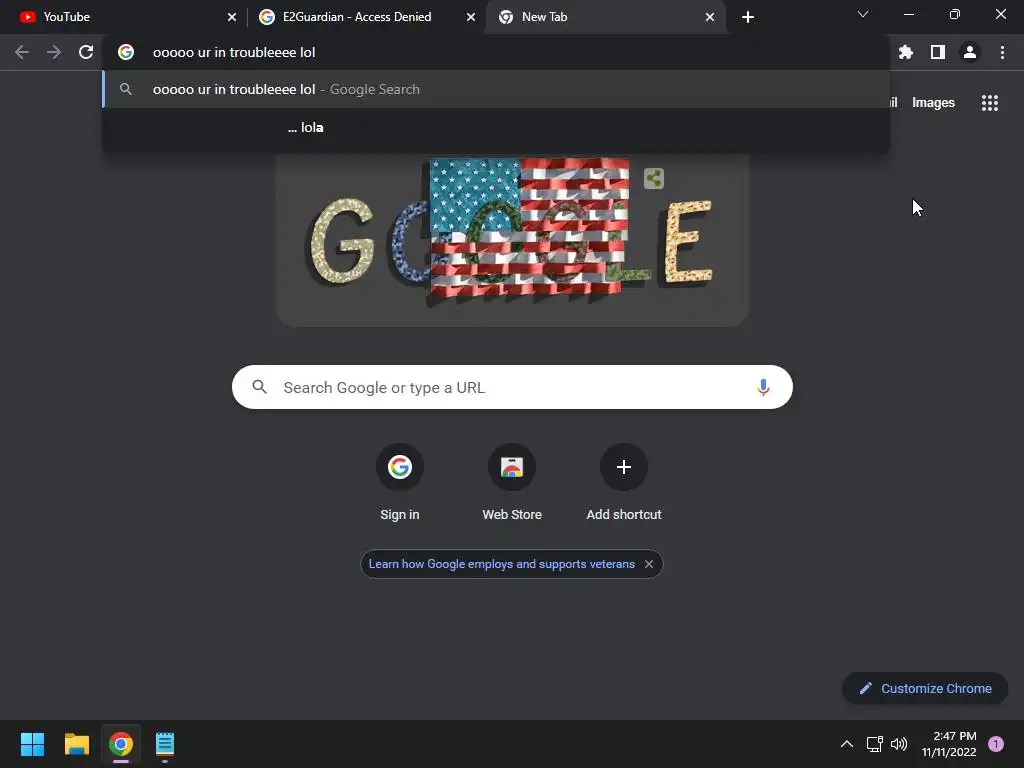Click the Veterans Day Google doodle

[x=512, y=238]
